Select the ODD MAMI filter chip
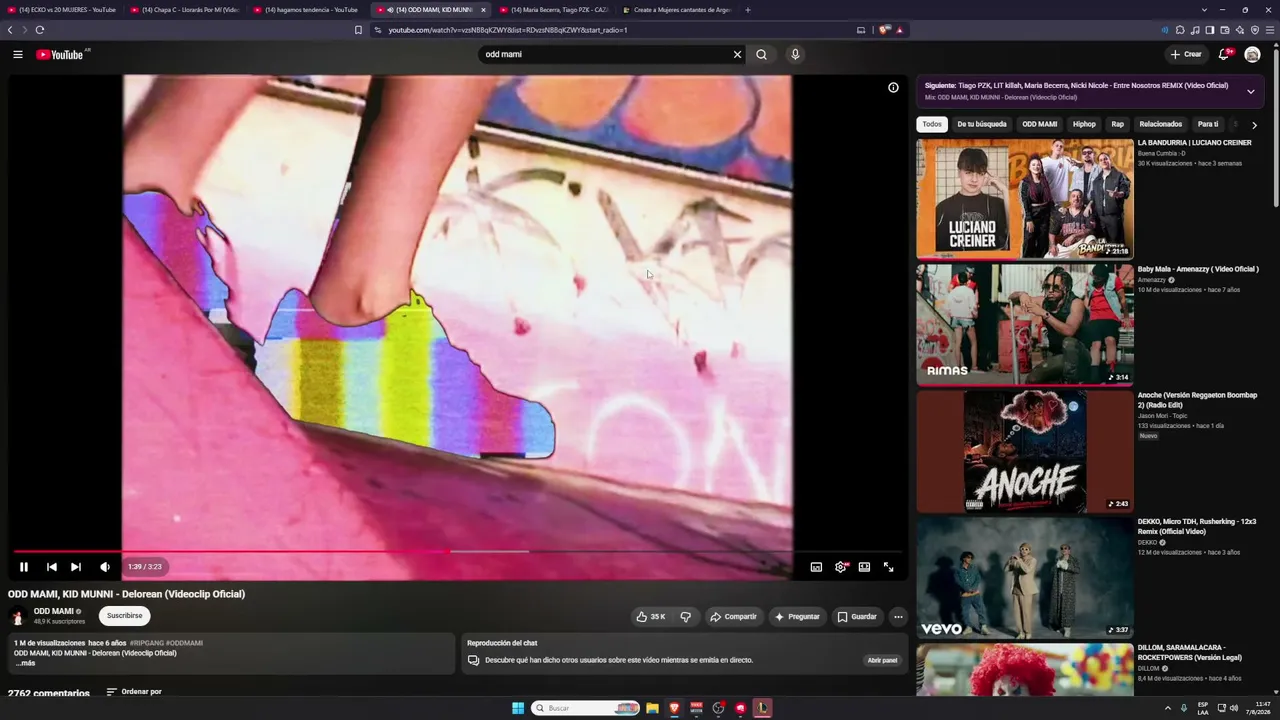The width and height of the screenshot is (1280, 720). click(1039, 124)
